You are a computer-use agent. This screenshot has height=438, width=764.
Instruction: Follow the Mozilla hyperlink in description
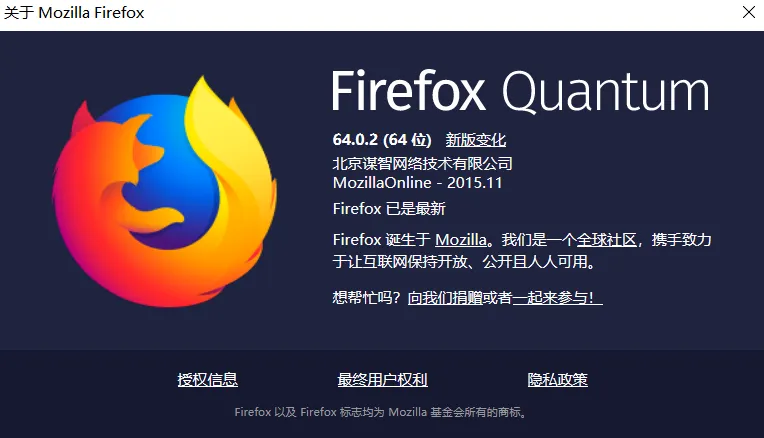[461, 240]
